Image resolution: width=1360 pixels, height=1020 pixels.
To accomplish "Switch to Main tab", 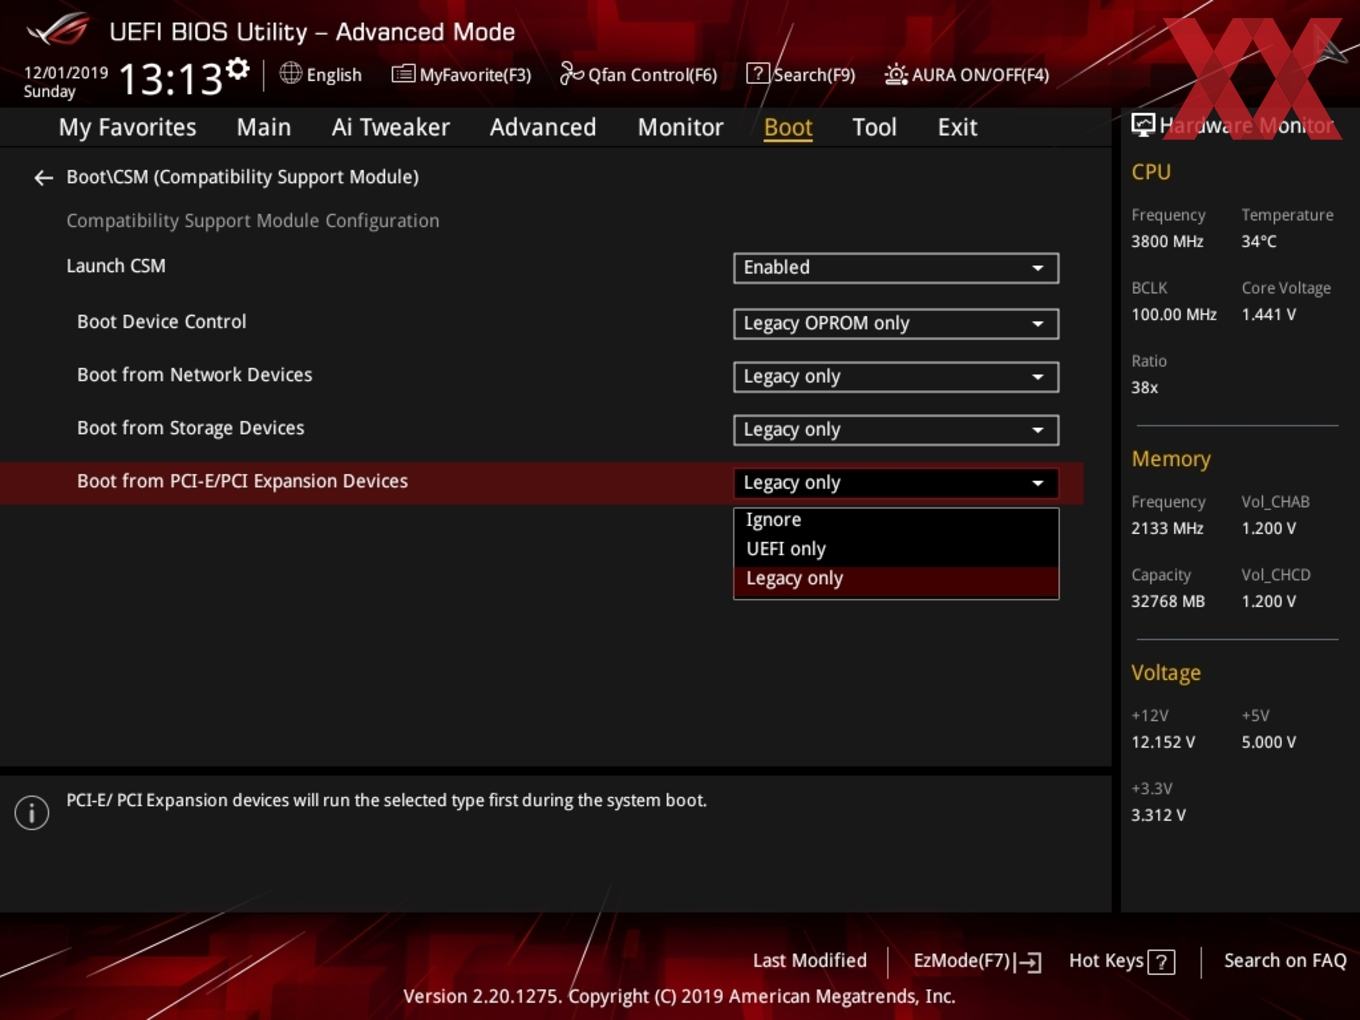I will [264, 127].
